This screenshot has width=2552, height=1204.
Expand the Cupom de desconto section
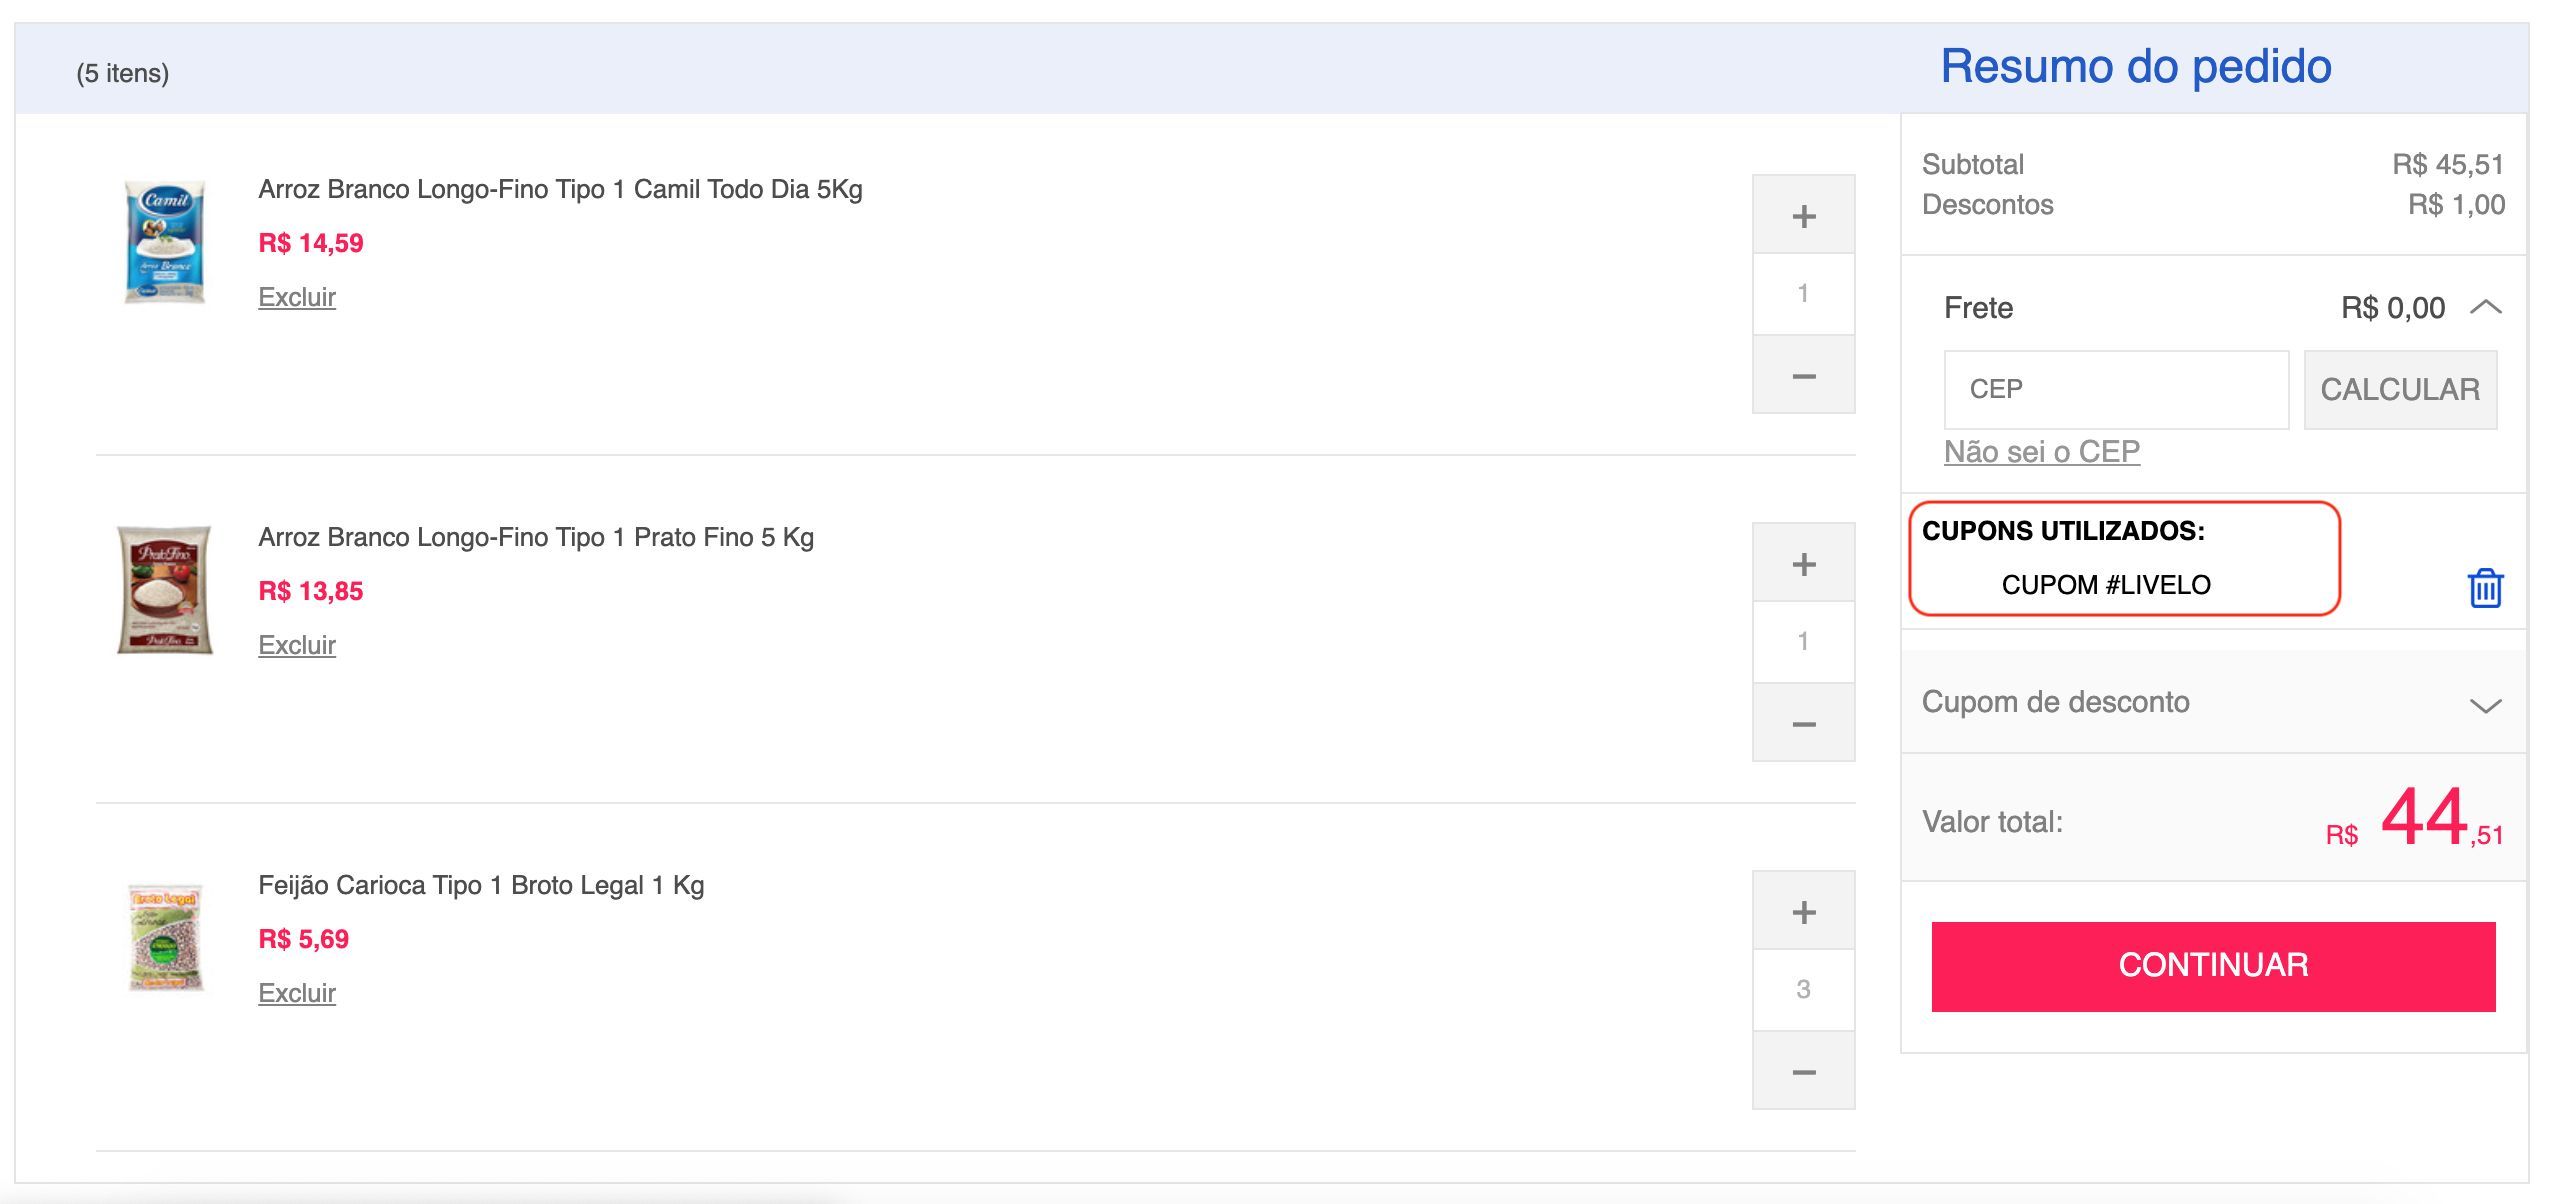click(2214, 702)
